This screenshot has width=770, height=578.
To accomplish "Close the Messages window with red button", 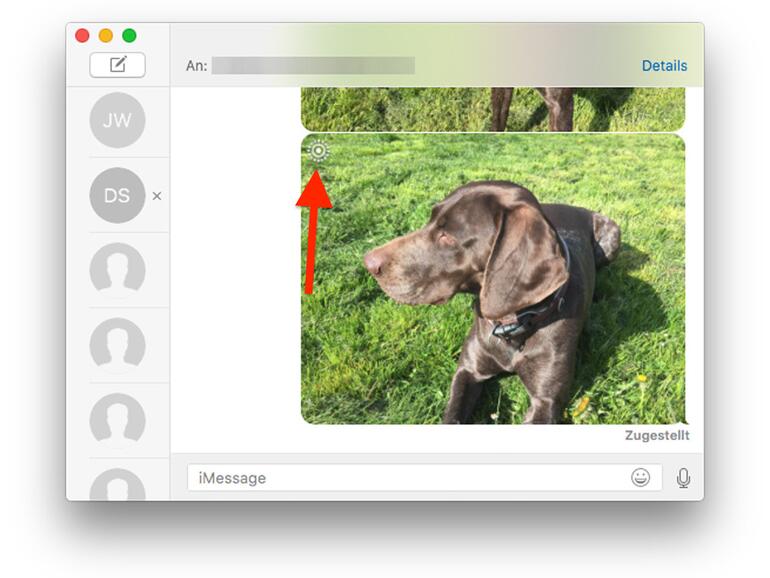I will [82, 35].
